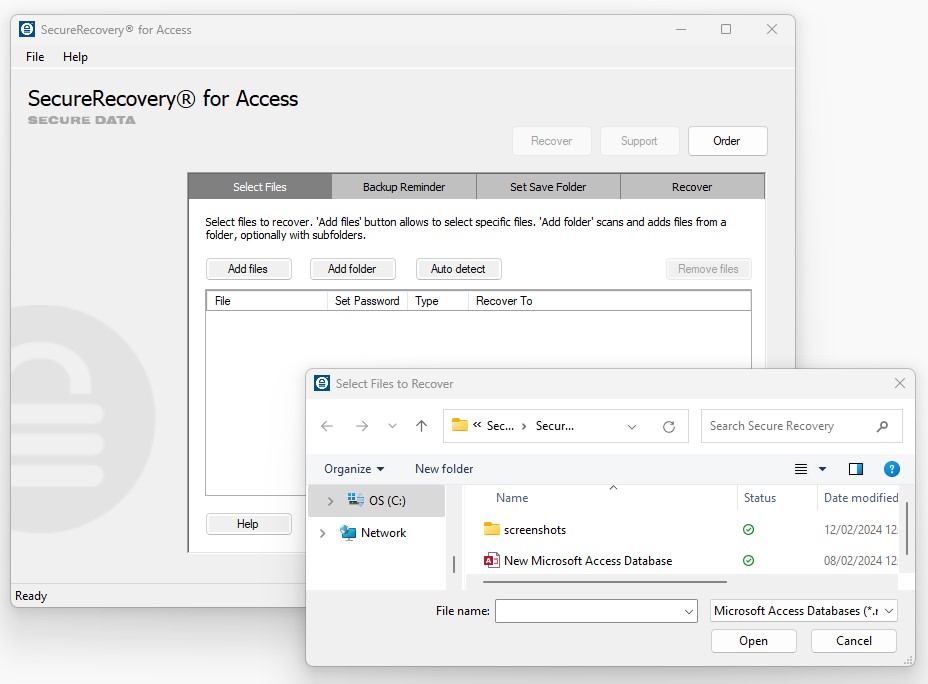Open the File menu

tap(34, 57)
